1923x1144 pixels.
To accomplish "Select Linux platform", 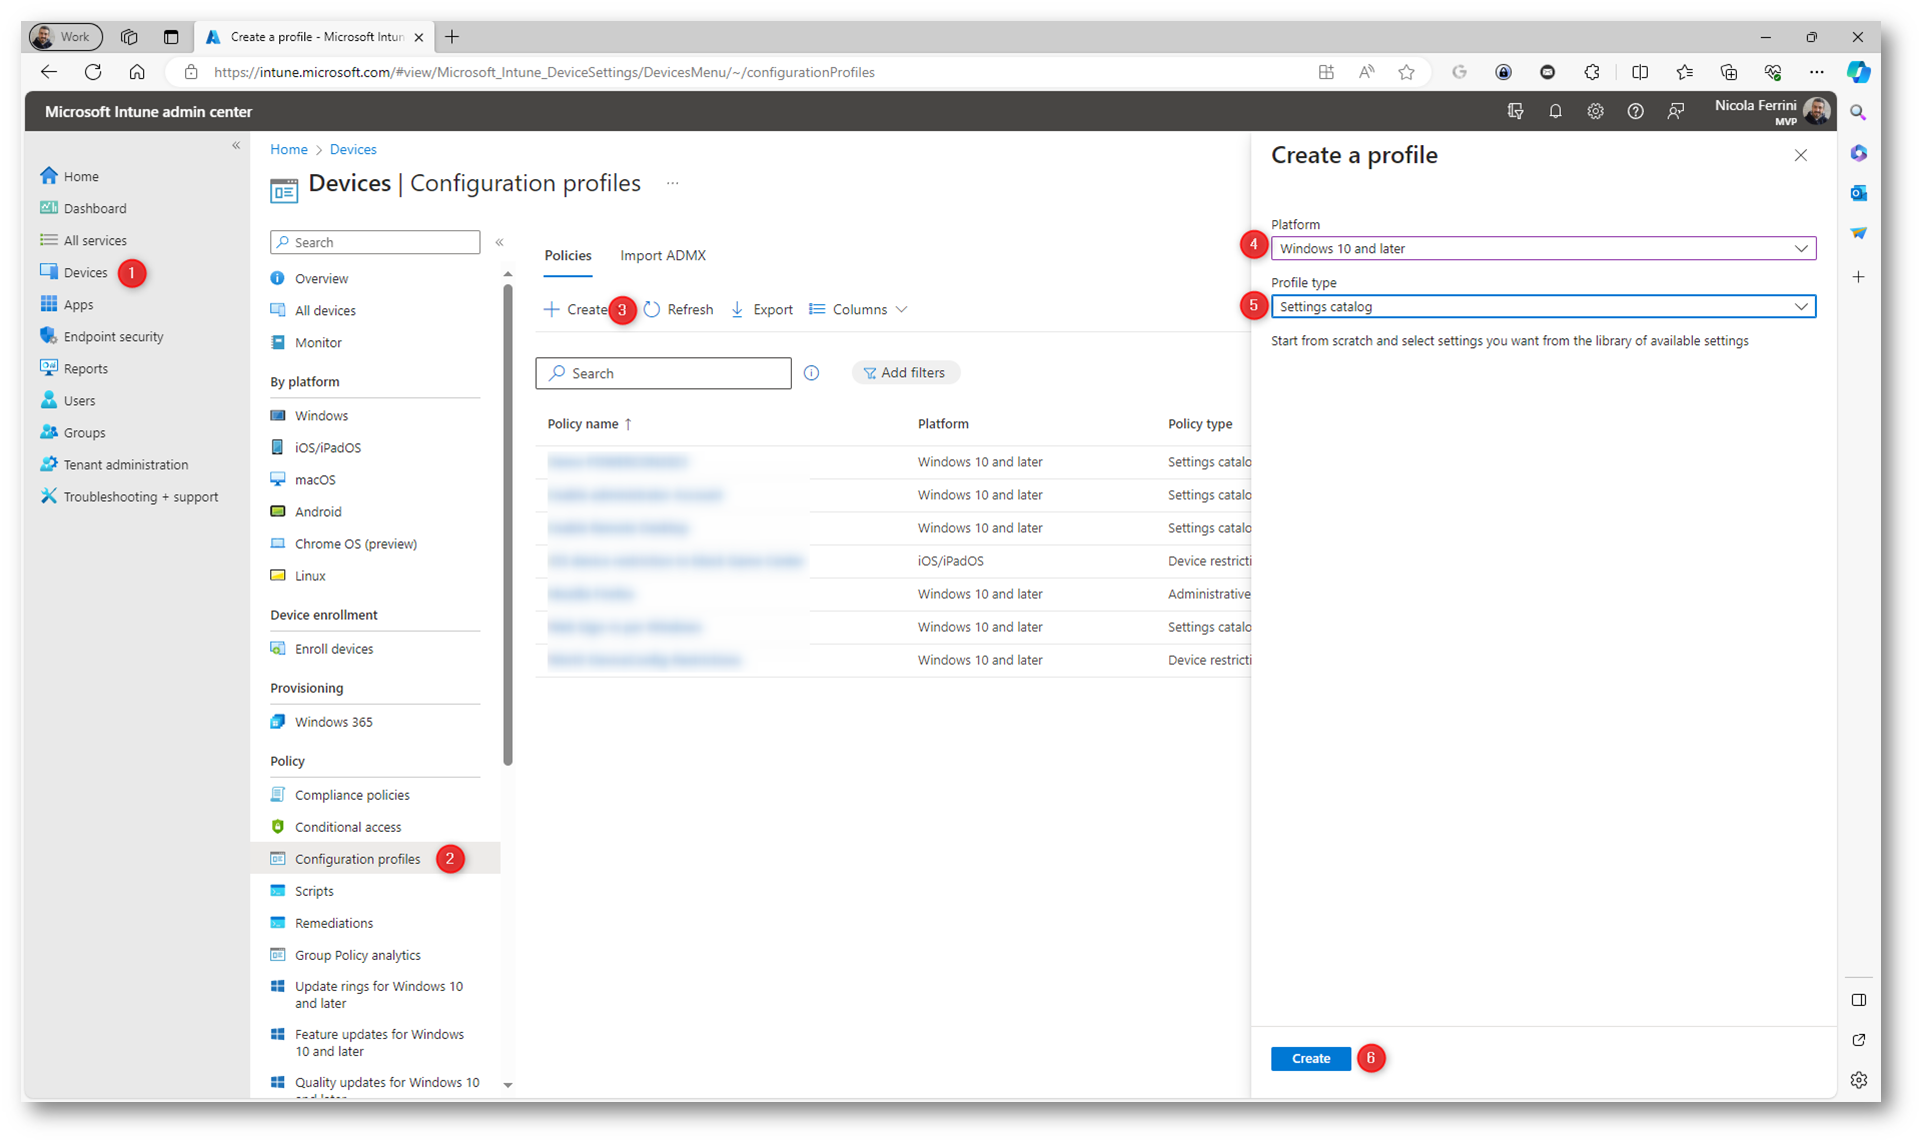I will [x=298, y=575].
